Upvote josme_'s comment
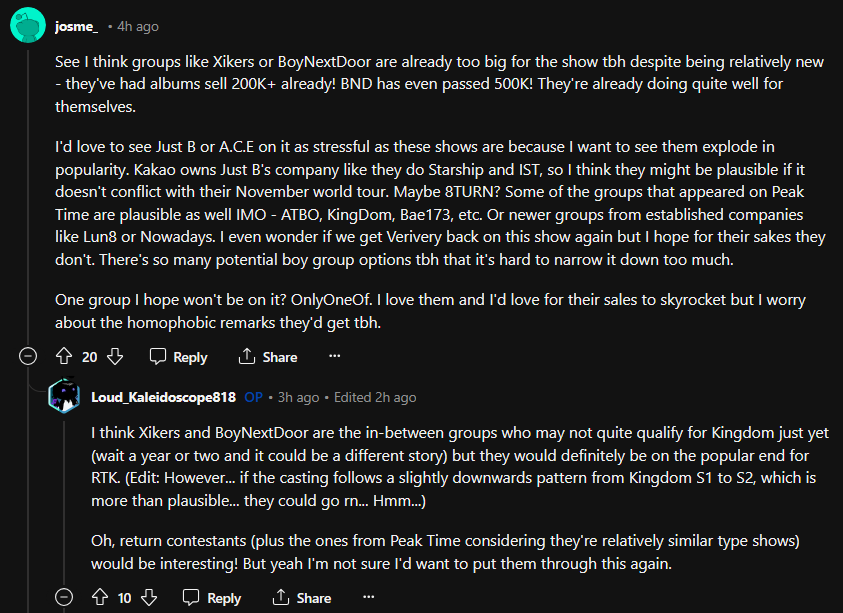This screenshot has height=613, width=843. click(x=64, y=356)
